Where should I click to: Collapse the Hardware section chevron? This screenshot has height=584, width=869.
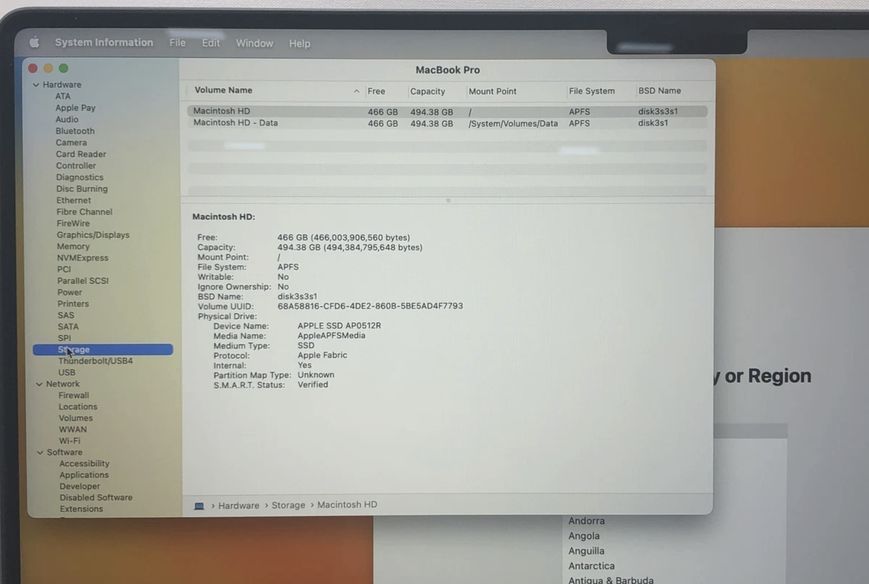36,85
